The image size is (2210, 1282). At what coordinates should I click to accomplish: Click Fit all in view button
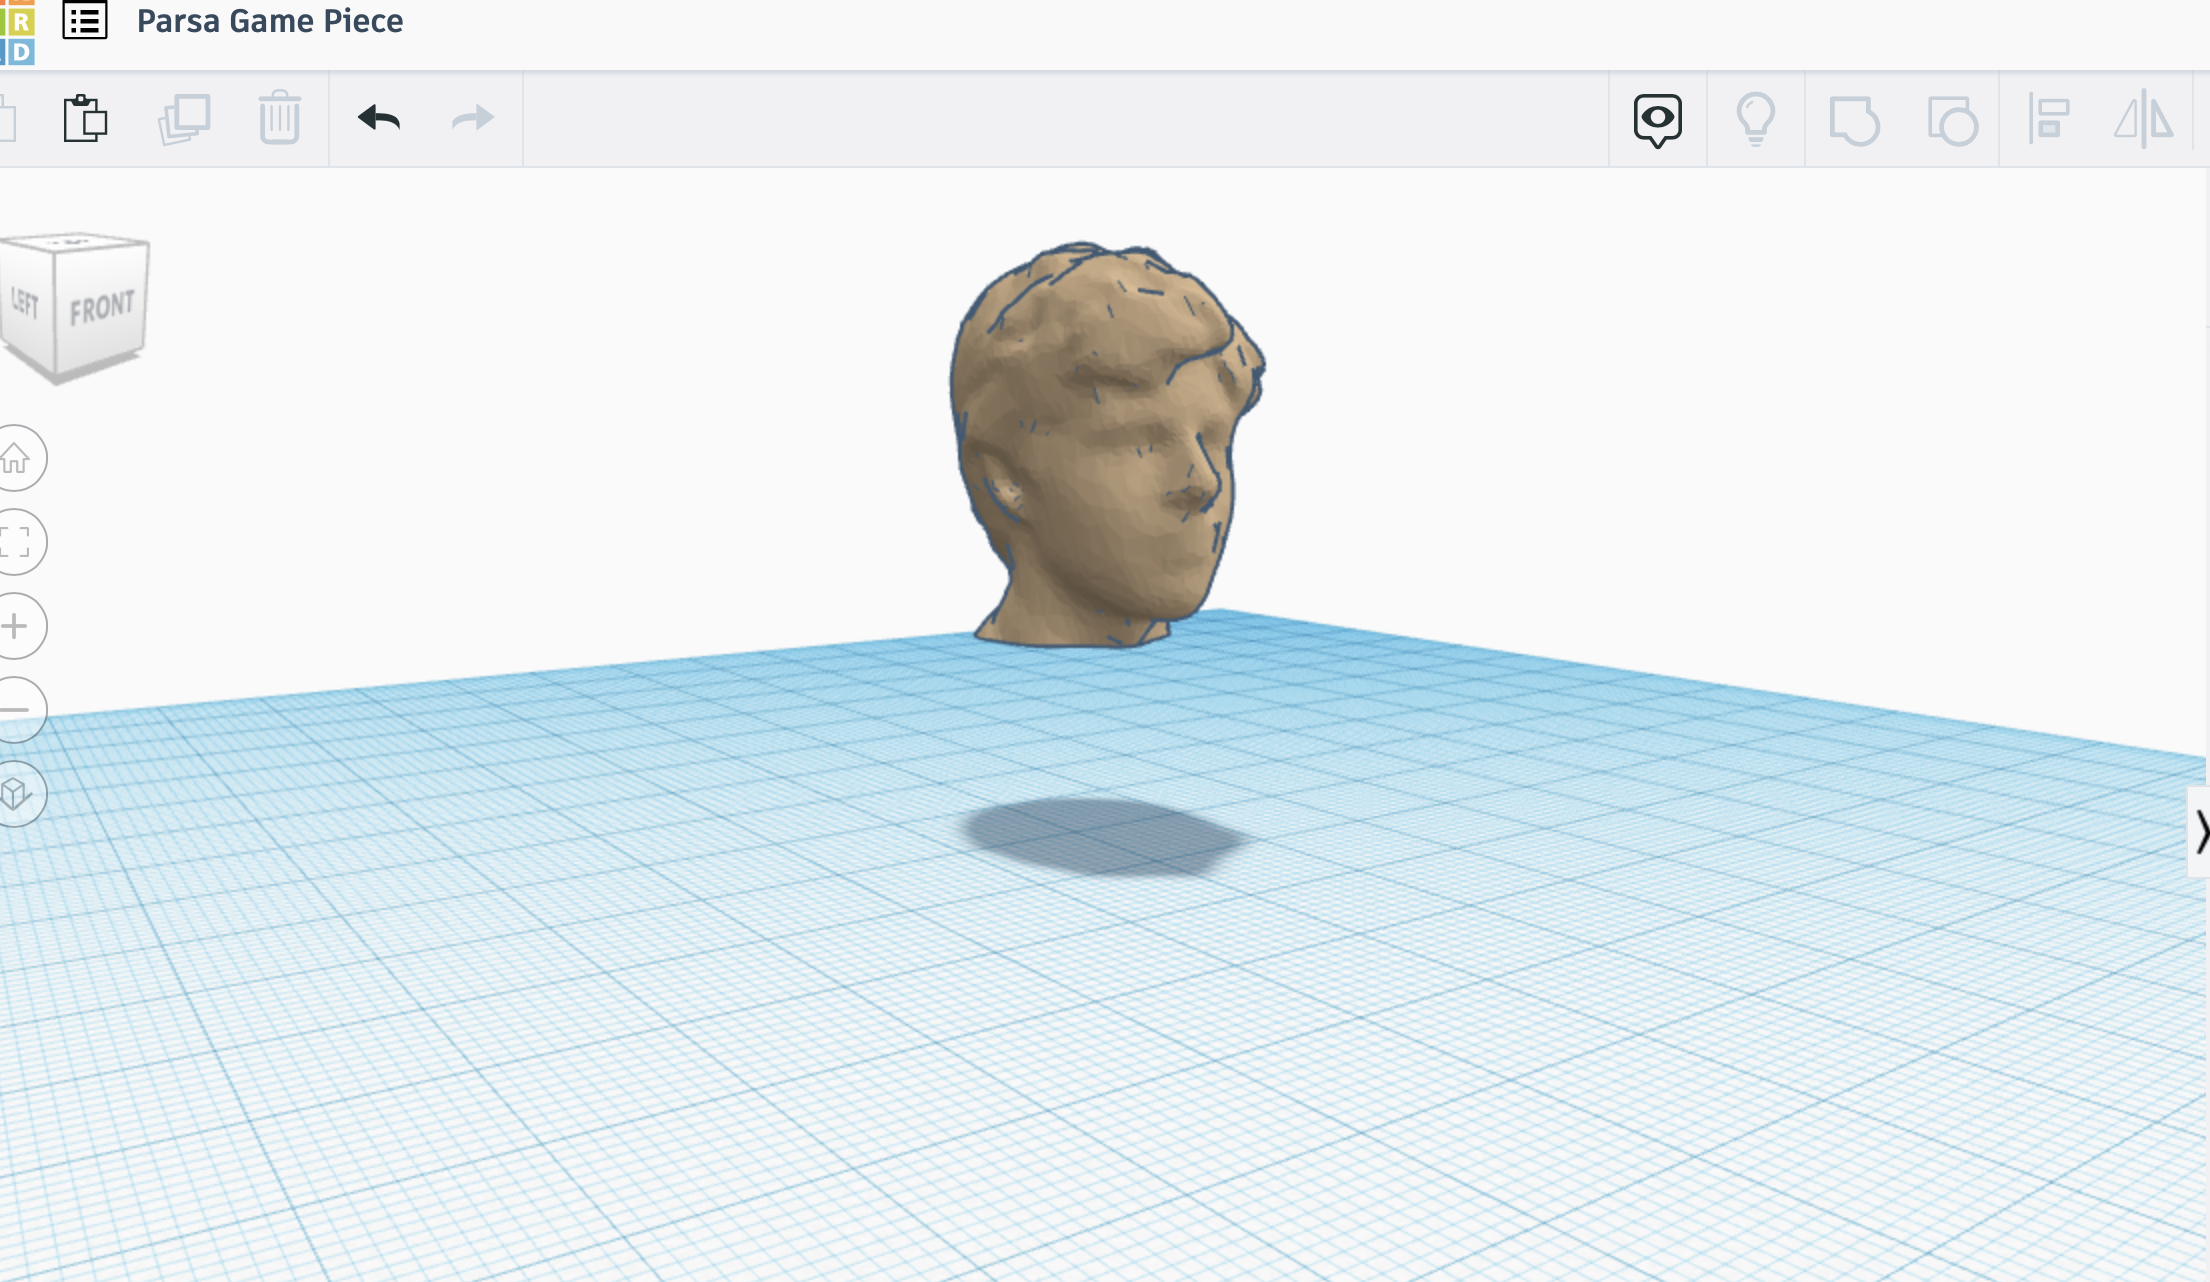(x=16, y=542)
